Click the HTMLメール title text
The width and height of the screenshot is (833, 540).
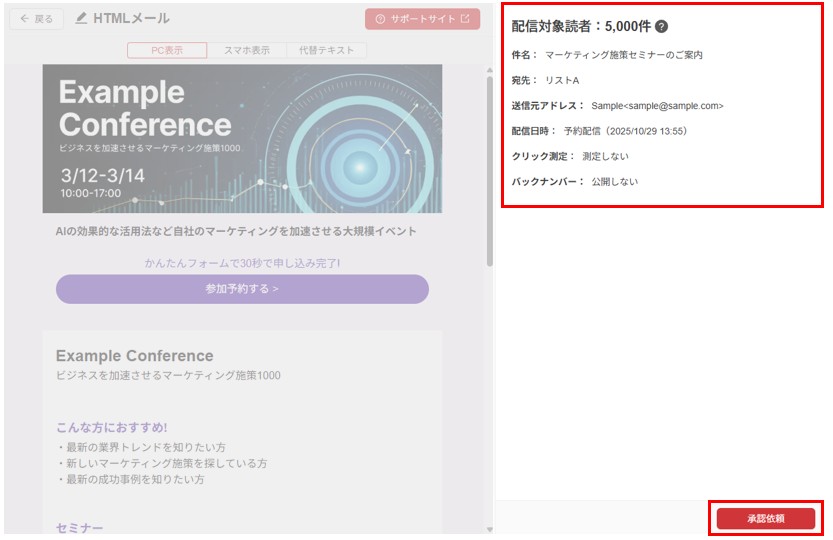131,18
